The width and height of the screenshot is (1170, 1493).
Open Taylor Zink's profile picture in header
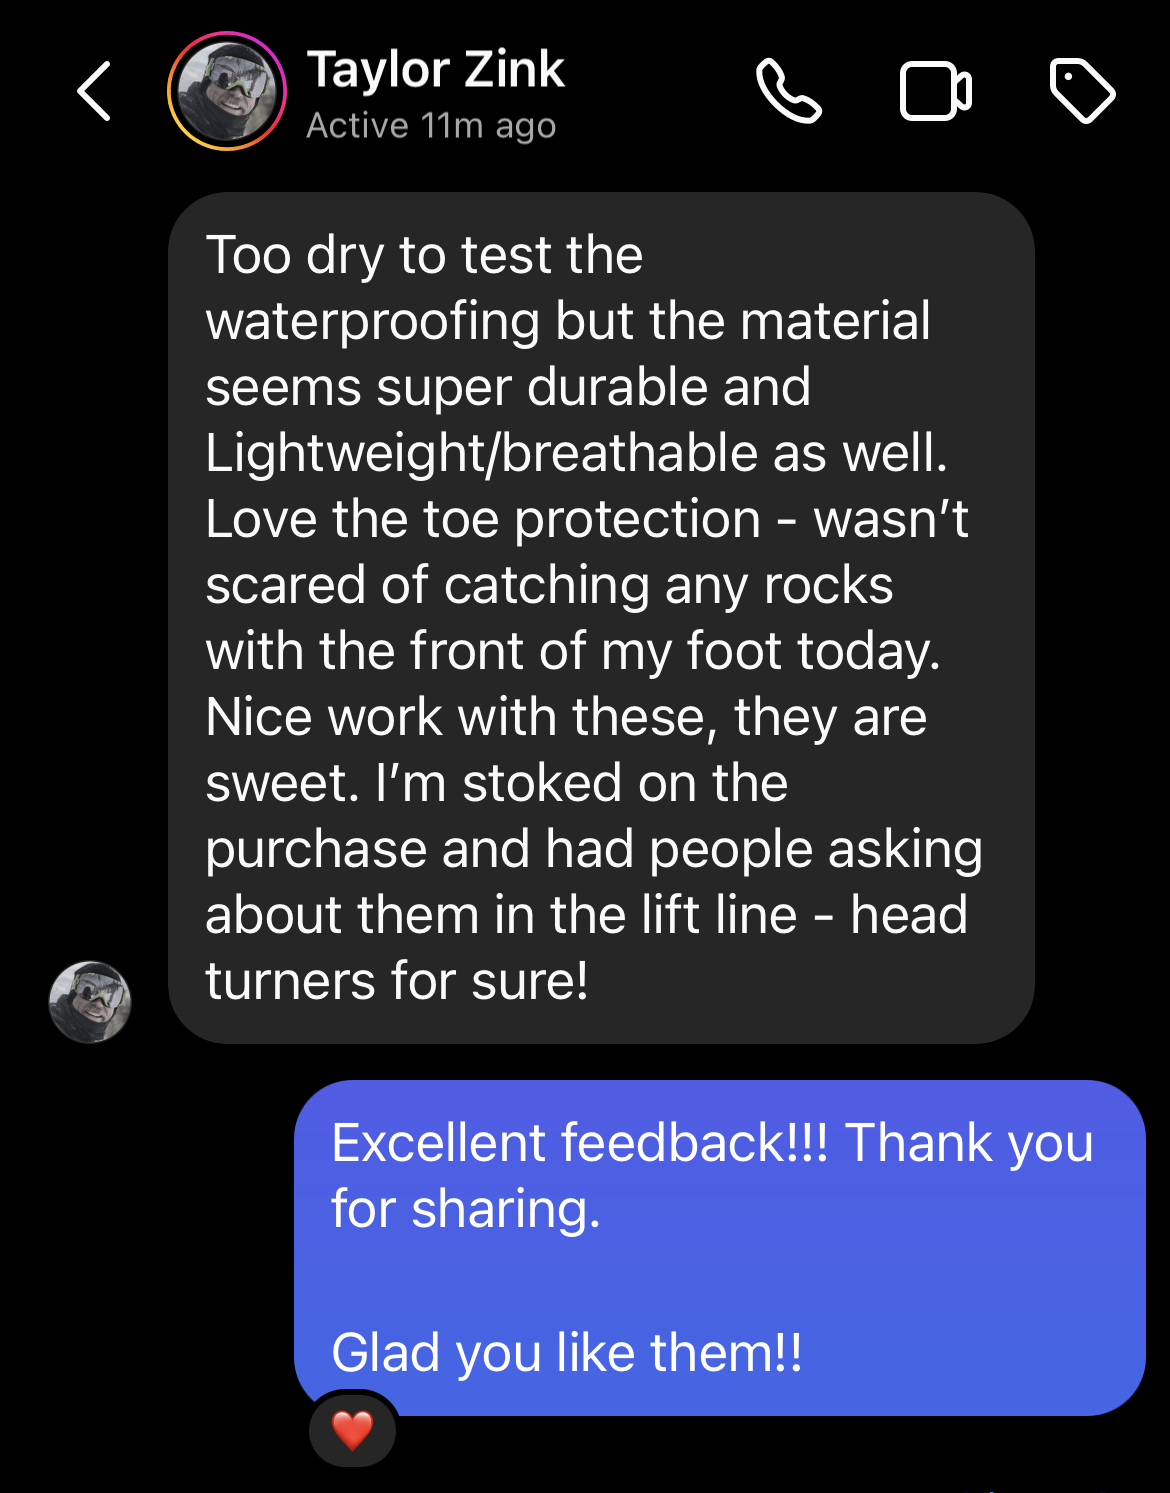coord(227,91)
